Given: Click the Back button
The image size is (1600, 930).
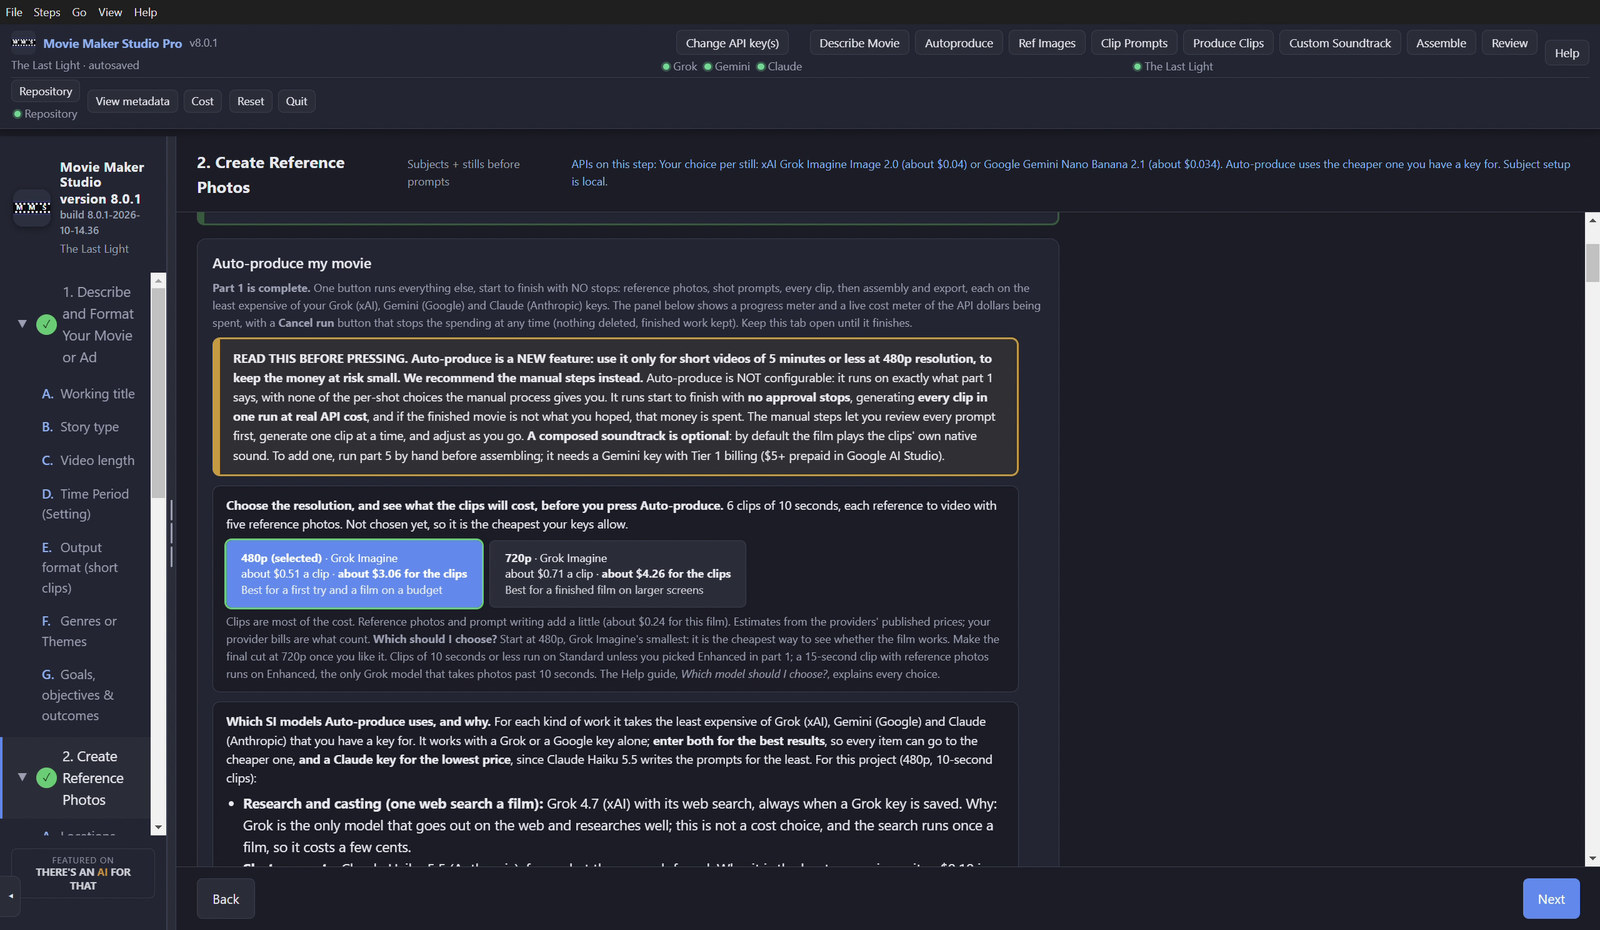Looking at the screenshot, I should coord(226,899).
